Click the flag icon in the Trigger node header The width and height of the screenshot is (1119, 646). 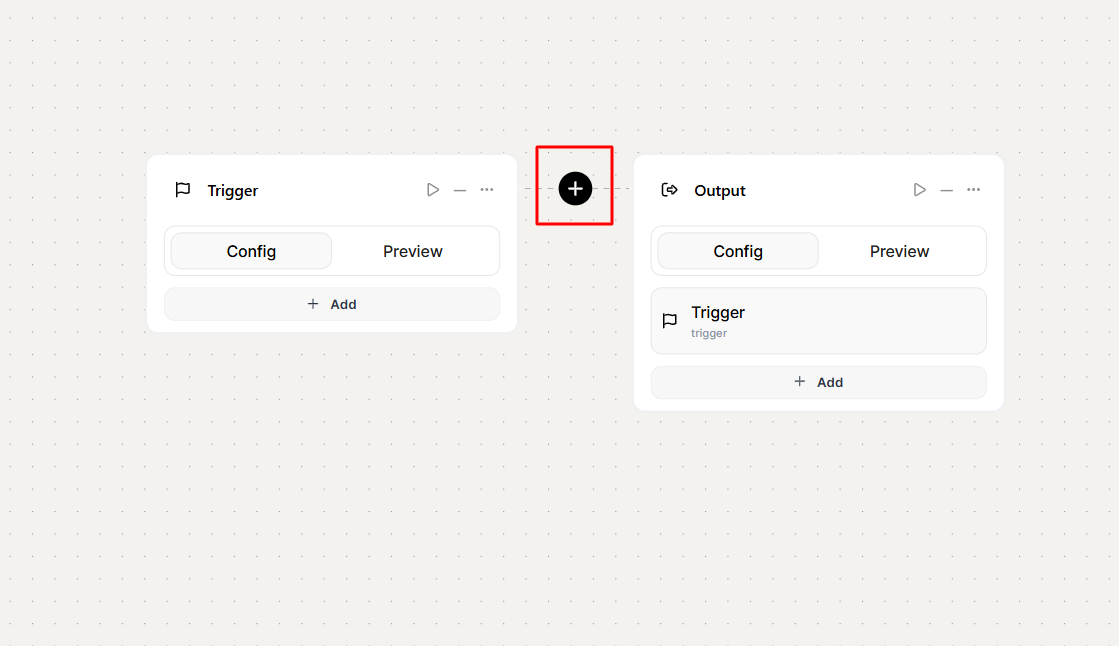click(183, 190)
